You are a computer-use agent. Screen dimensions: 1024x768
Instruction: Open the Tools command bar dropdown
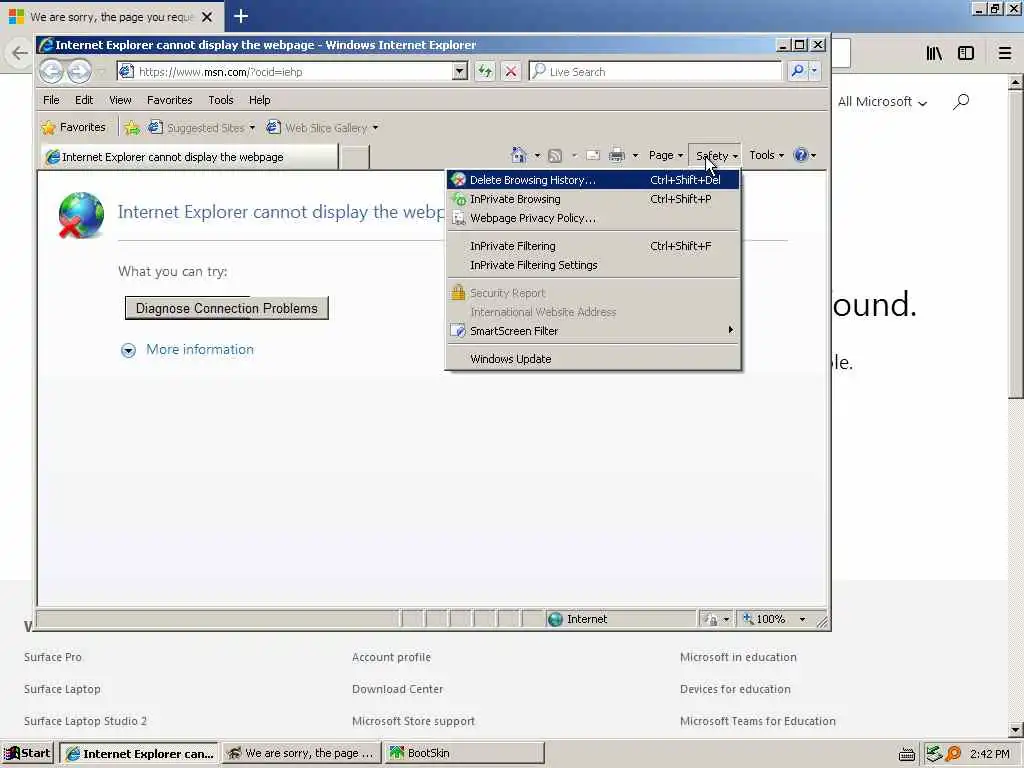click(x=767, y=155)
